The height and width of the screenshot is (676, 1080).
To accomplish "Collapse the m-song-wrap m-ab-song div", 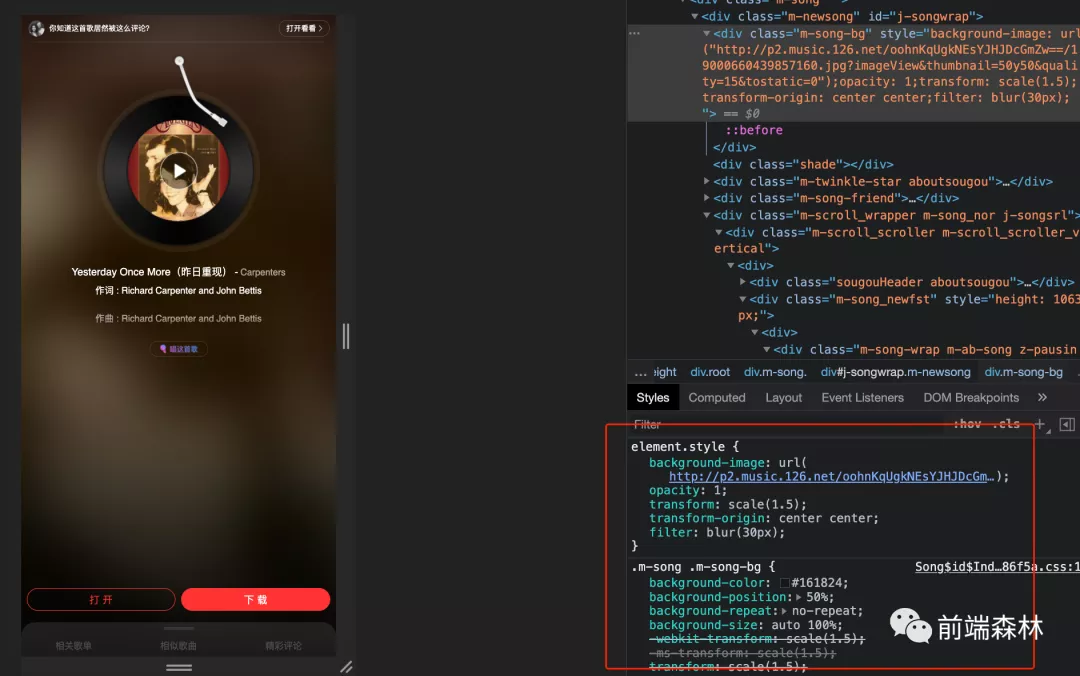I will coord(767,349).
